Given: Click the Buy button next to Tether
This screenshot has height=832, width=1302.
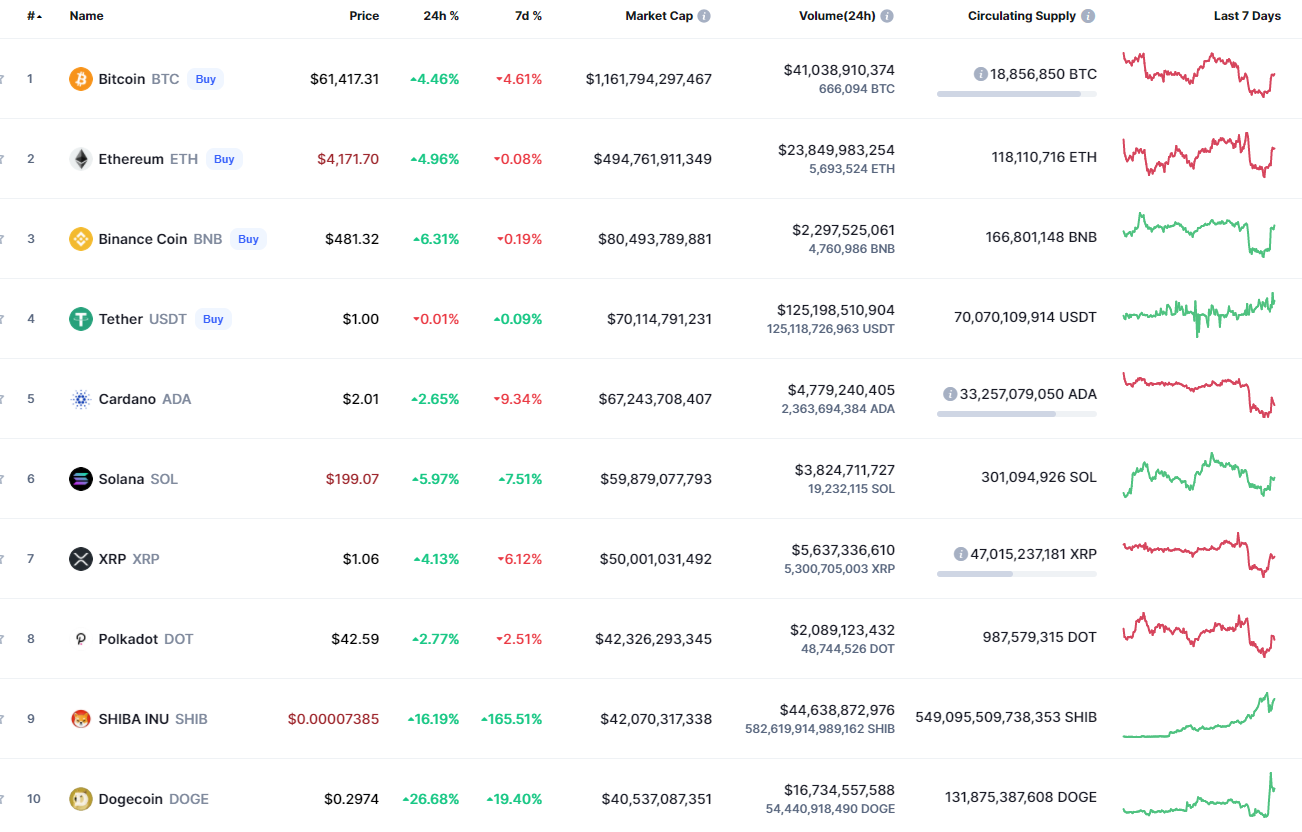Looking at the screenshot, I should (x=213, y=319).
